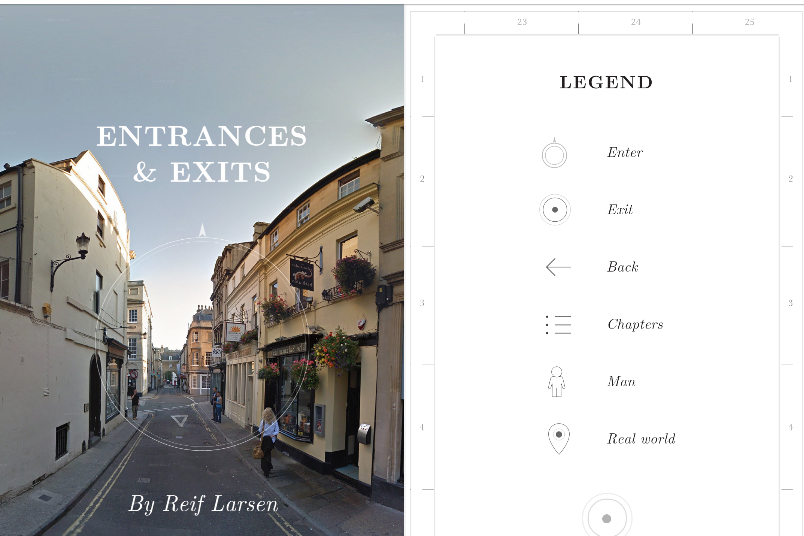This screenshot has width=804, height=536.
Task: Click ruler number 23 at top
Action: click(522, 22)
